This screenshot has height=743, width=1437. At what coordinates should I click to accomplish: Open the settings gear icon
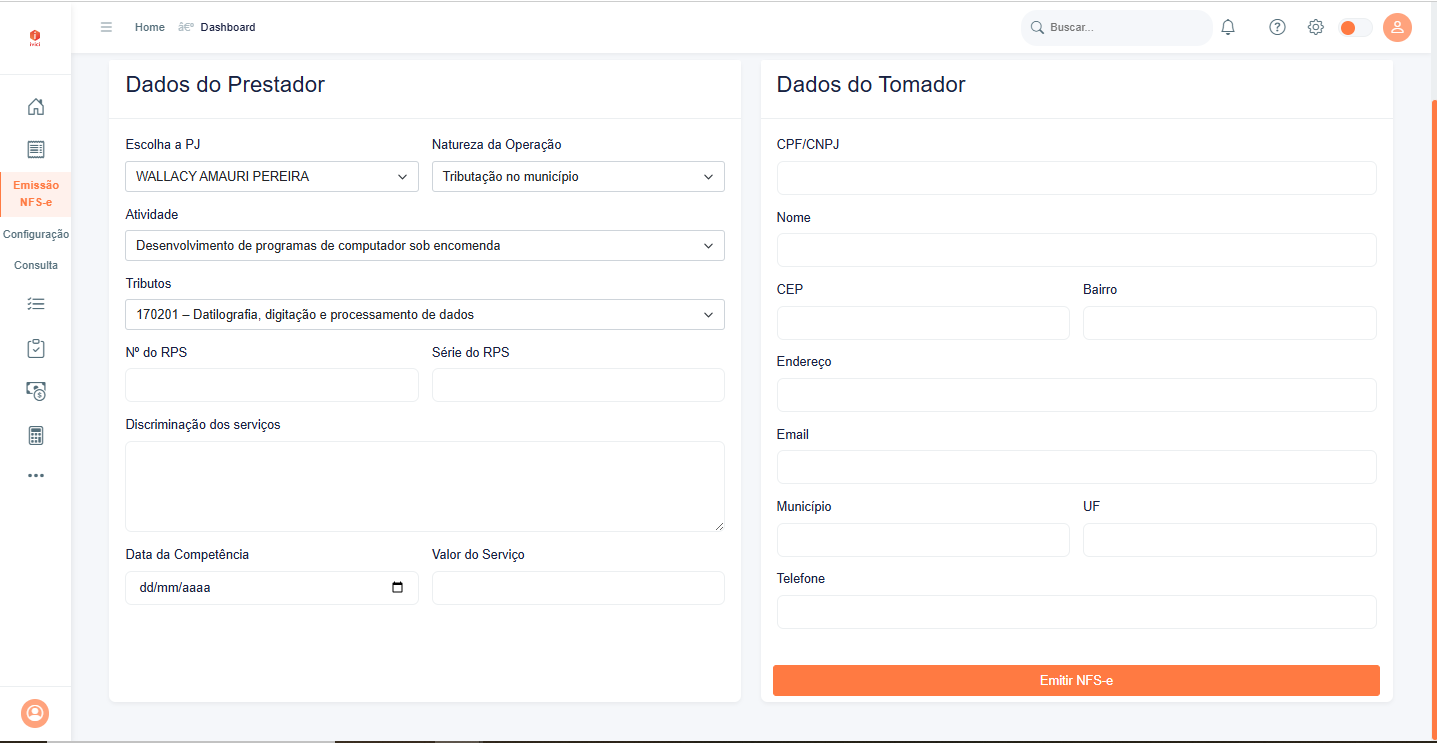(x=1316, y=28)
